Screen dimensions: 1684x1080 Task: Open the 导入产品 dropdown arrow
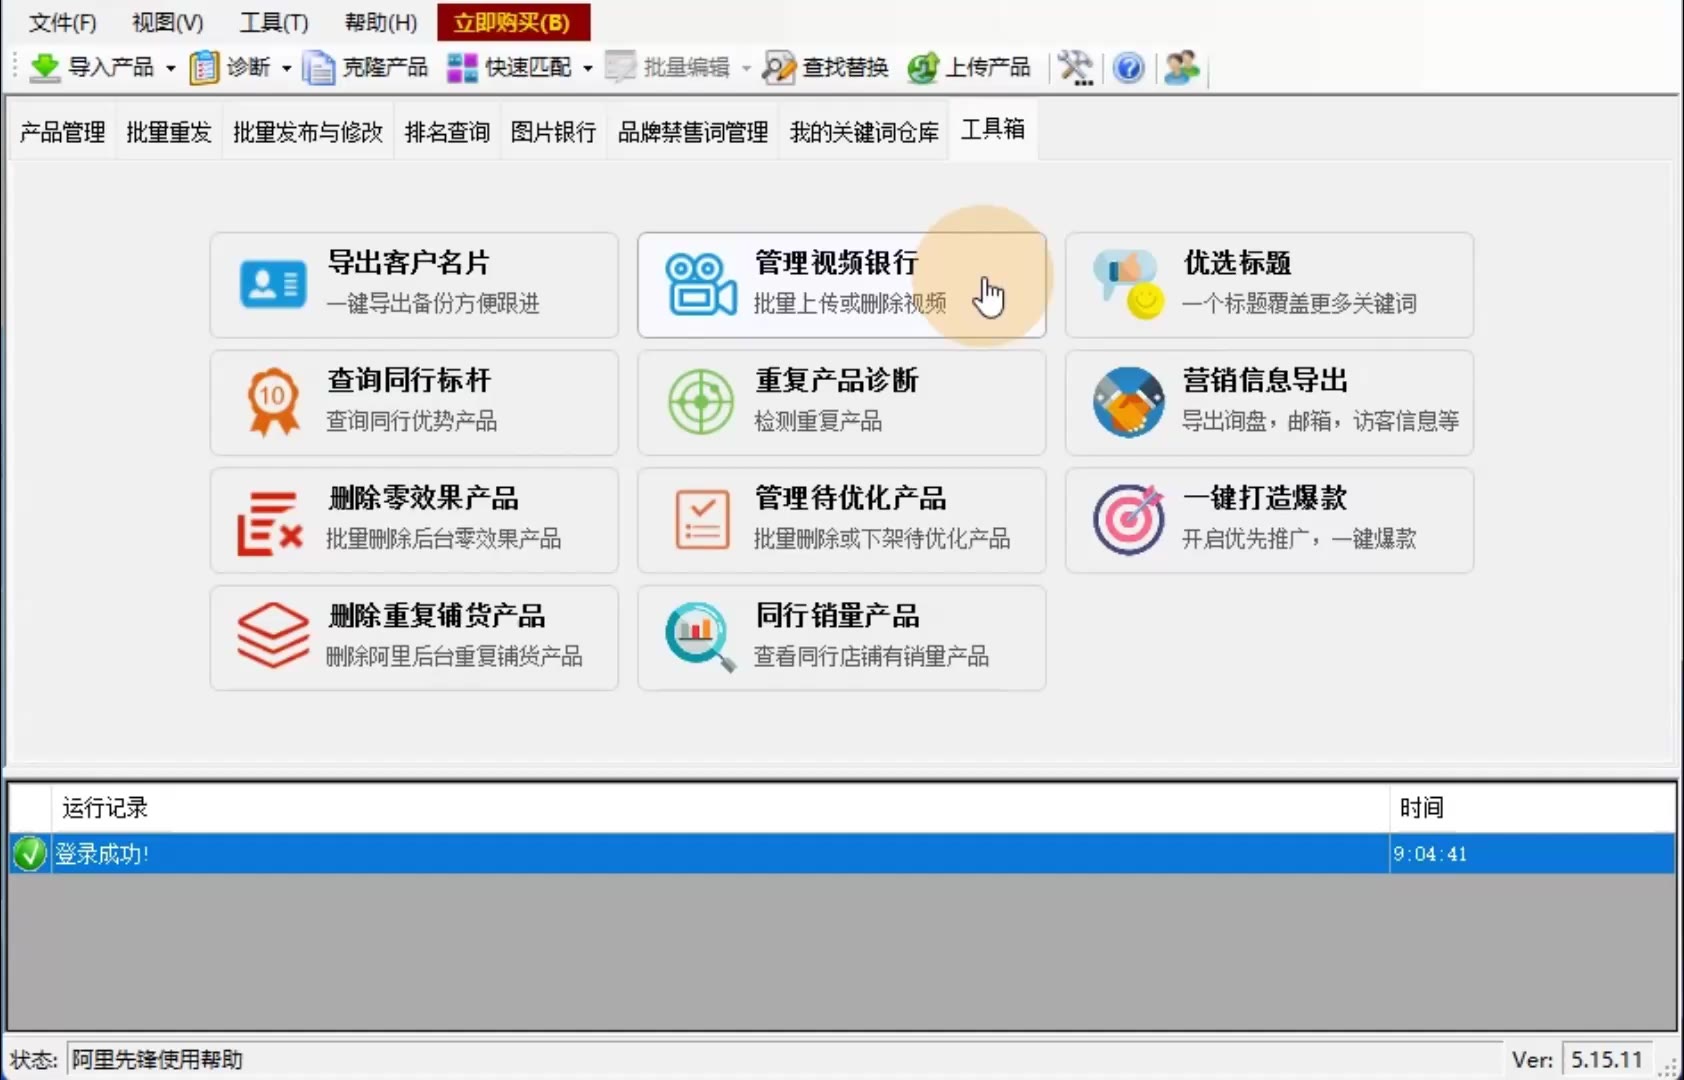pos(171,68)
